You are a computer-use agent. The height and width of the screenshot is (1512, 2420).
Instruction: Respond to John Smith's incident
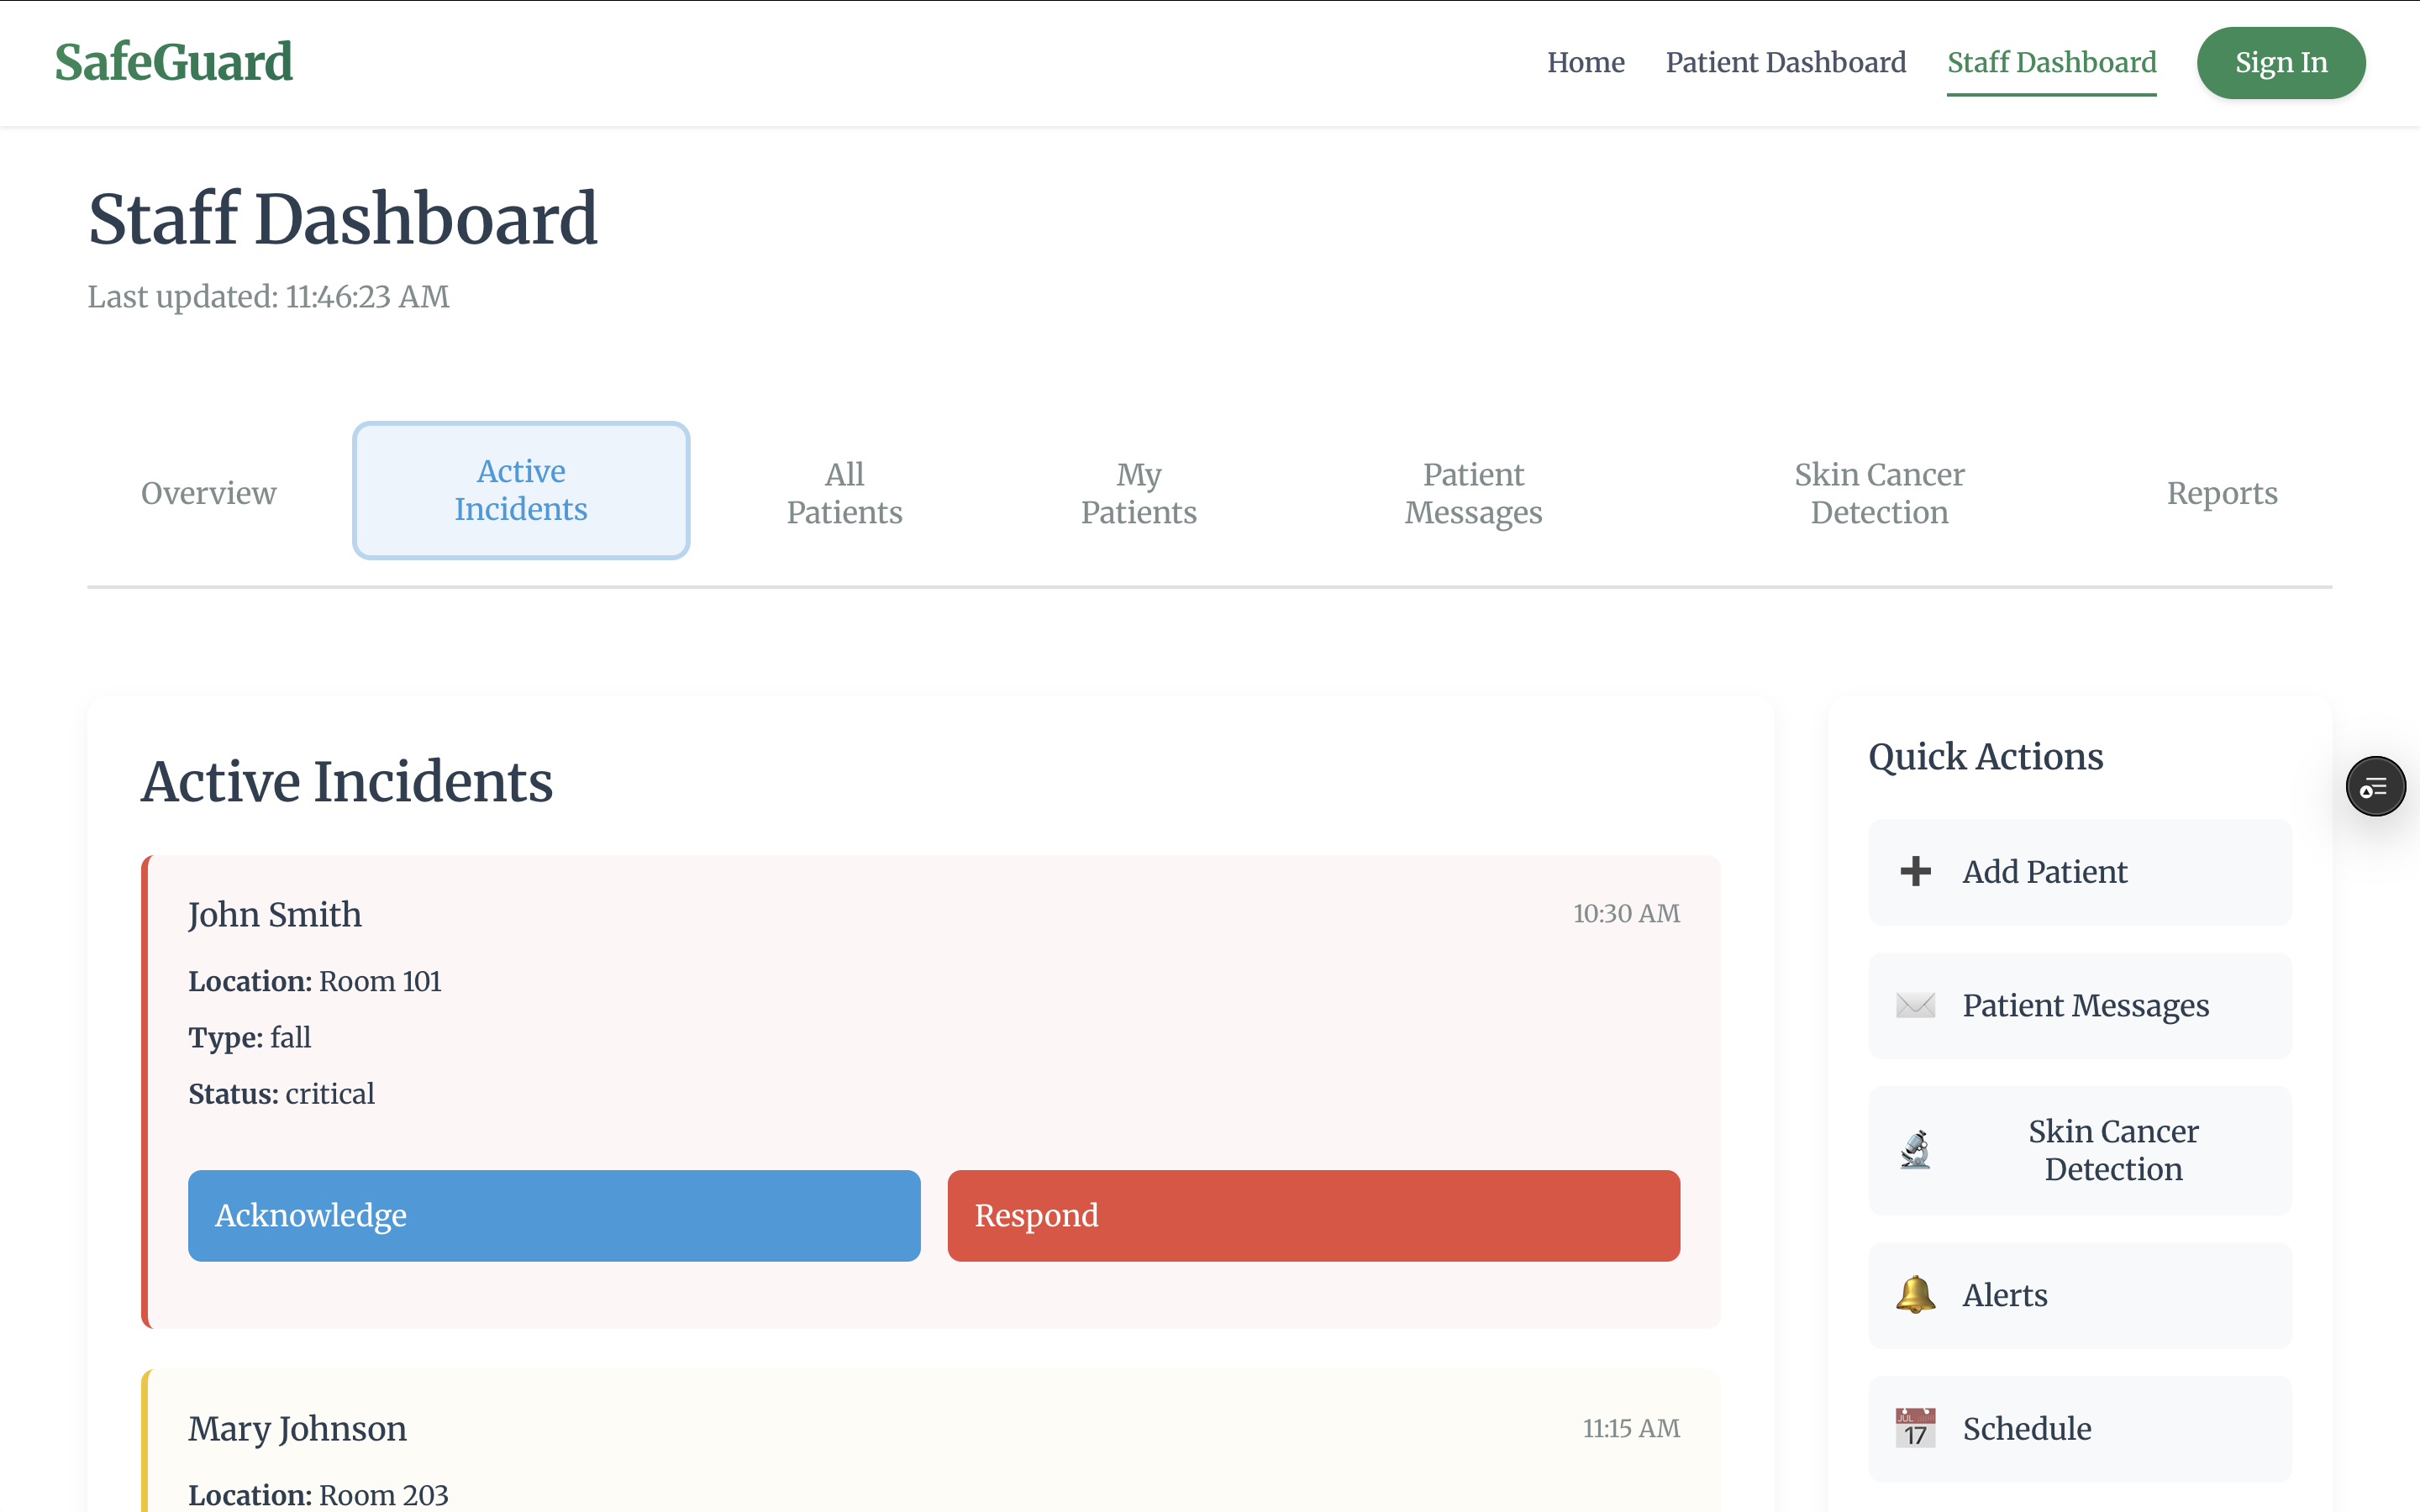1313,1215
